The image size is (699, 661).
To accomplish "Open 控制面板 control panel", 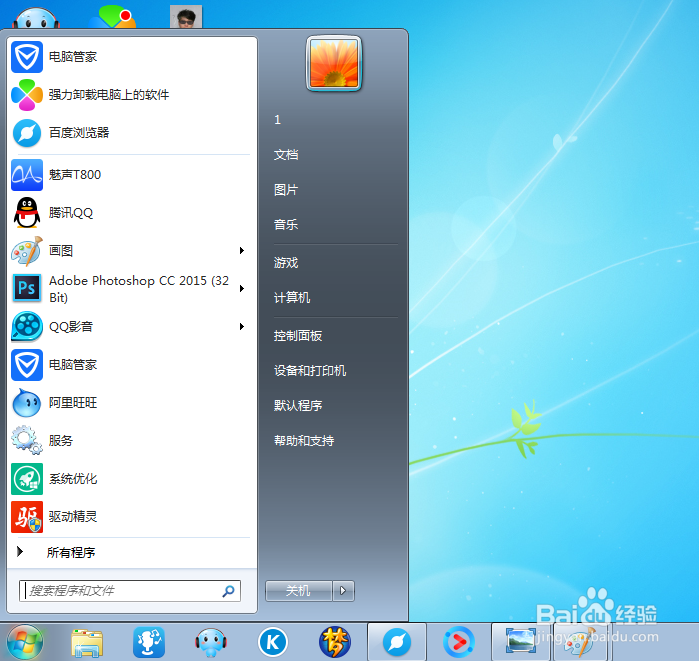I will coord(298,336).
